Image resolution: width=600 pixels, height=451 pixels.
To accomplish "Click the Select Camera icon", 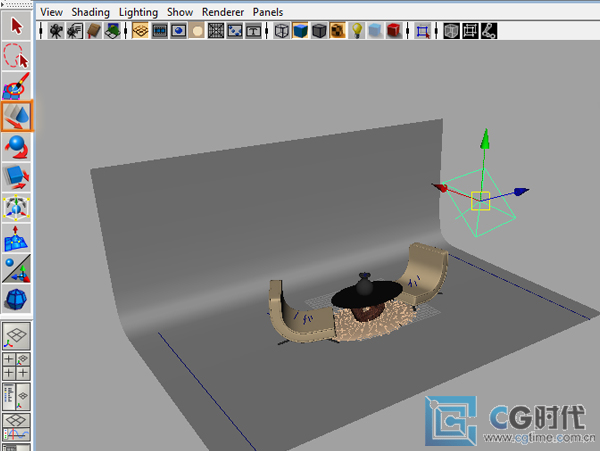I will [x=56, y=31].
